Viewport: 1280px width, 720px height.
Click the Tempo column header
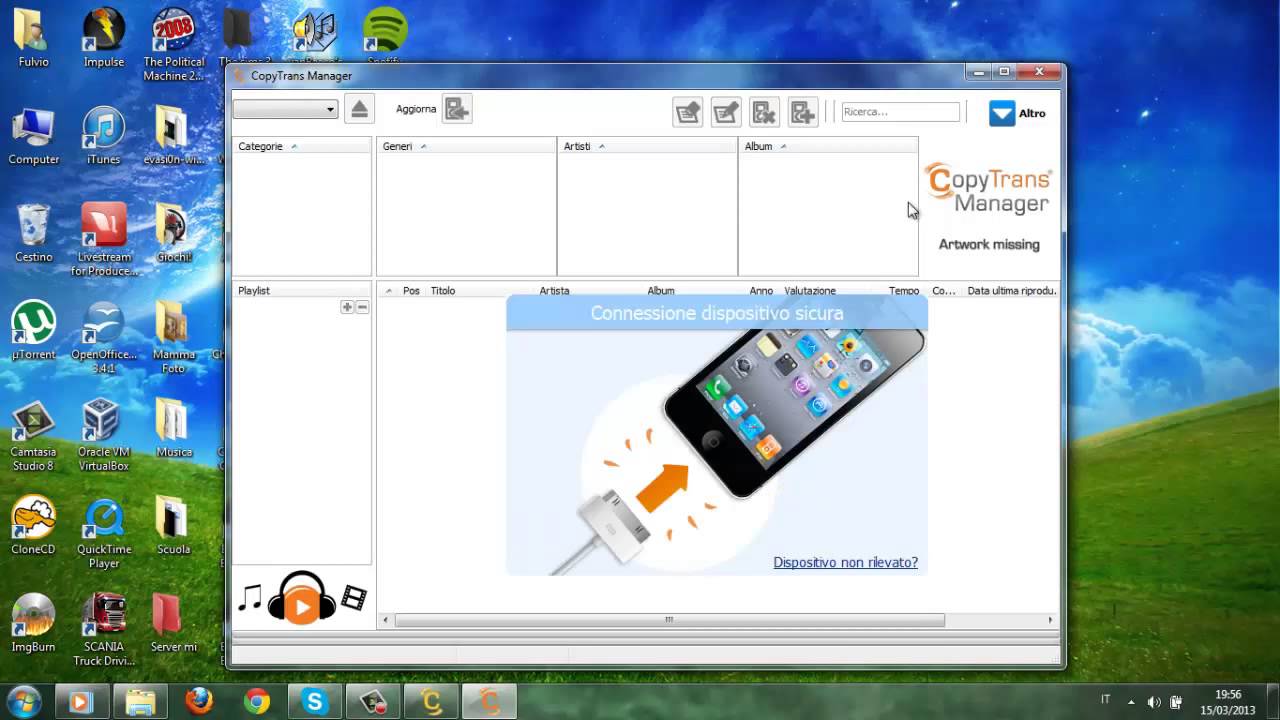click(904, 291)
